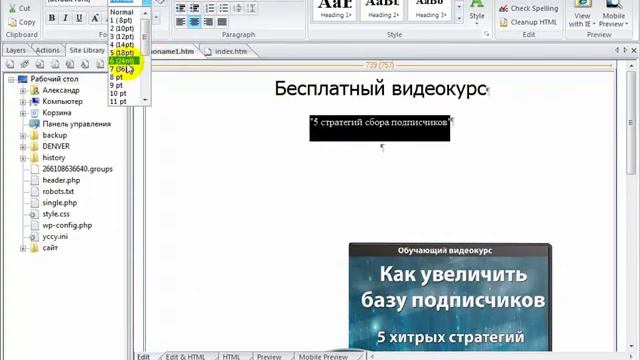
Task: Click the Copy icon in Clipboard group
Action: [x=12, y=22]
